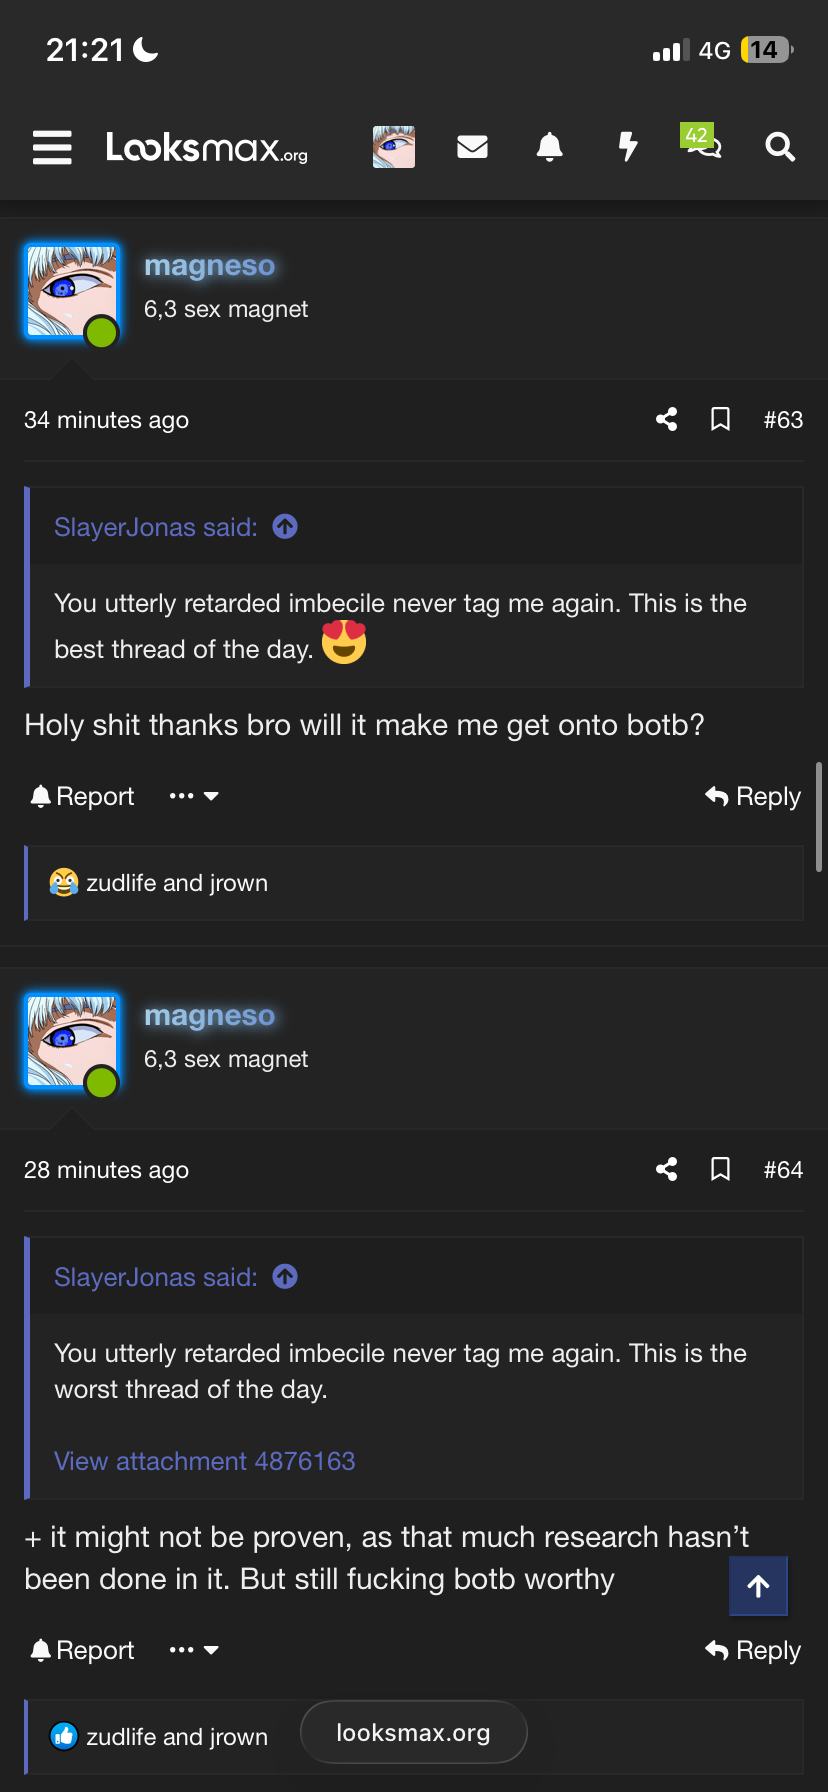The image size is (828, 1792).
Task: Expand more options dropdown on post #63
Action: pyautogui.click(x=194, y=796)
